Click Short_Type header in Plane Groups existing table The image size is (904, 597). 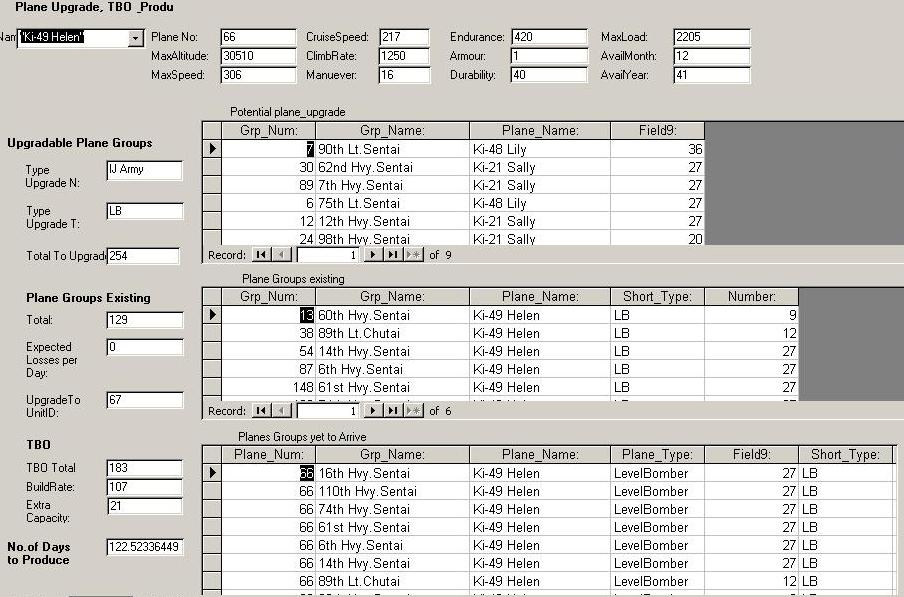point(657,297)
